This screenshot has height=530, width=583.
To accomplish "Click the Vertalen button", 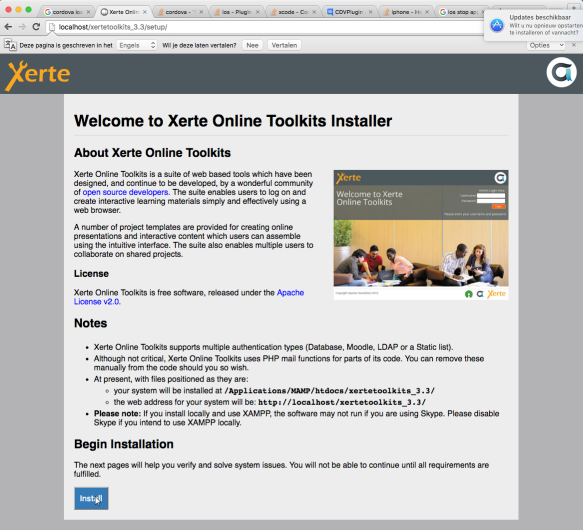I will pos(284,45).
